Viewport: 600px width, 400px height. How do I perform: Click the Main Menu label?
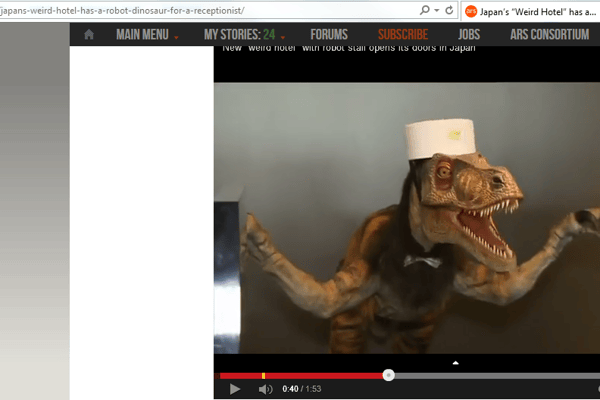pos(142,35)
